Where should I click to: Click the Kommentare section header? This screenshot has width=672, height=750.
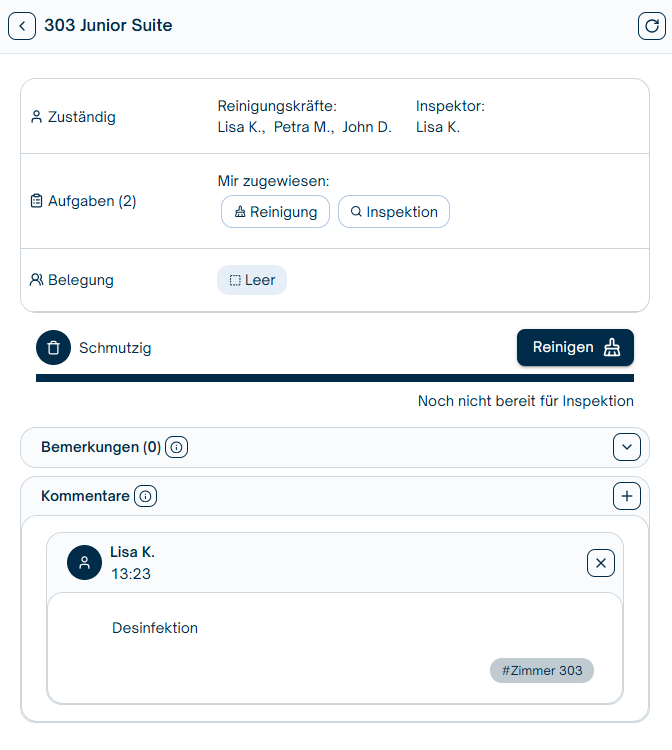(x=85, y=496)
